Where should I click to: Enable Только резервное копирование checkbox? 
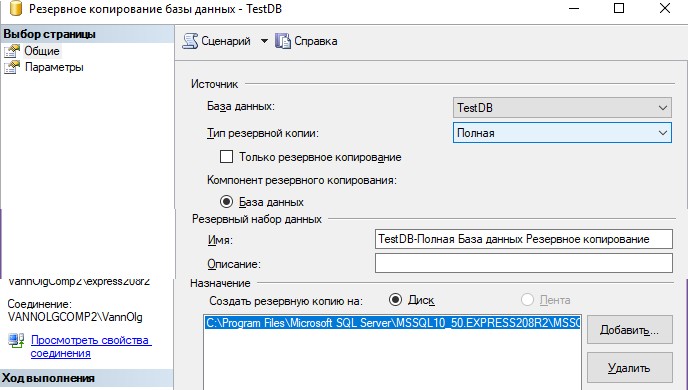(x=226, y=157)
